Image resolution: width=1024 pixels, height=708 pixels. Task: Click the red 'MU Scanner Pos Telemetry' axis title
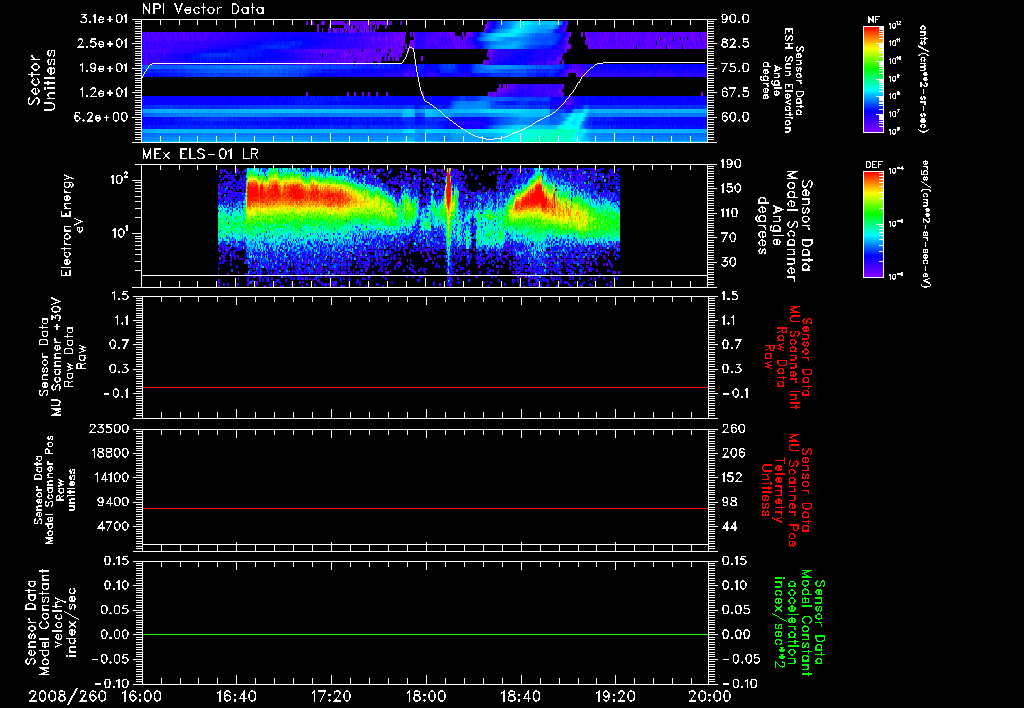(x=786, y=490)
